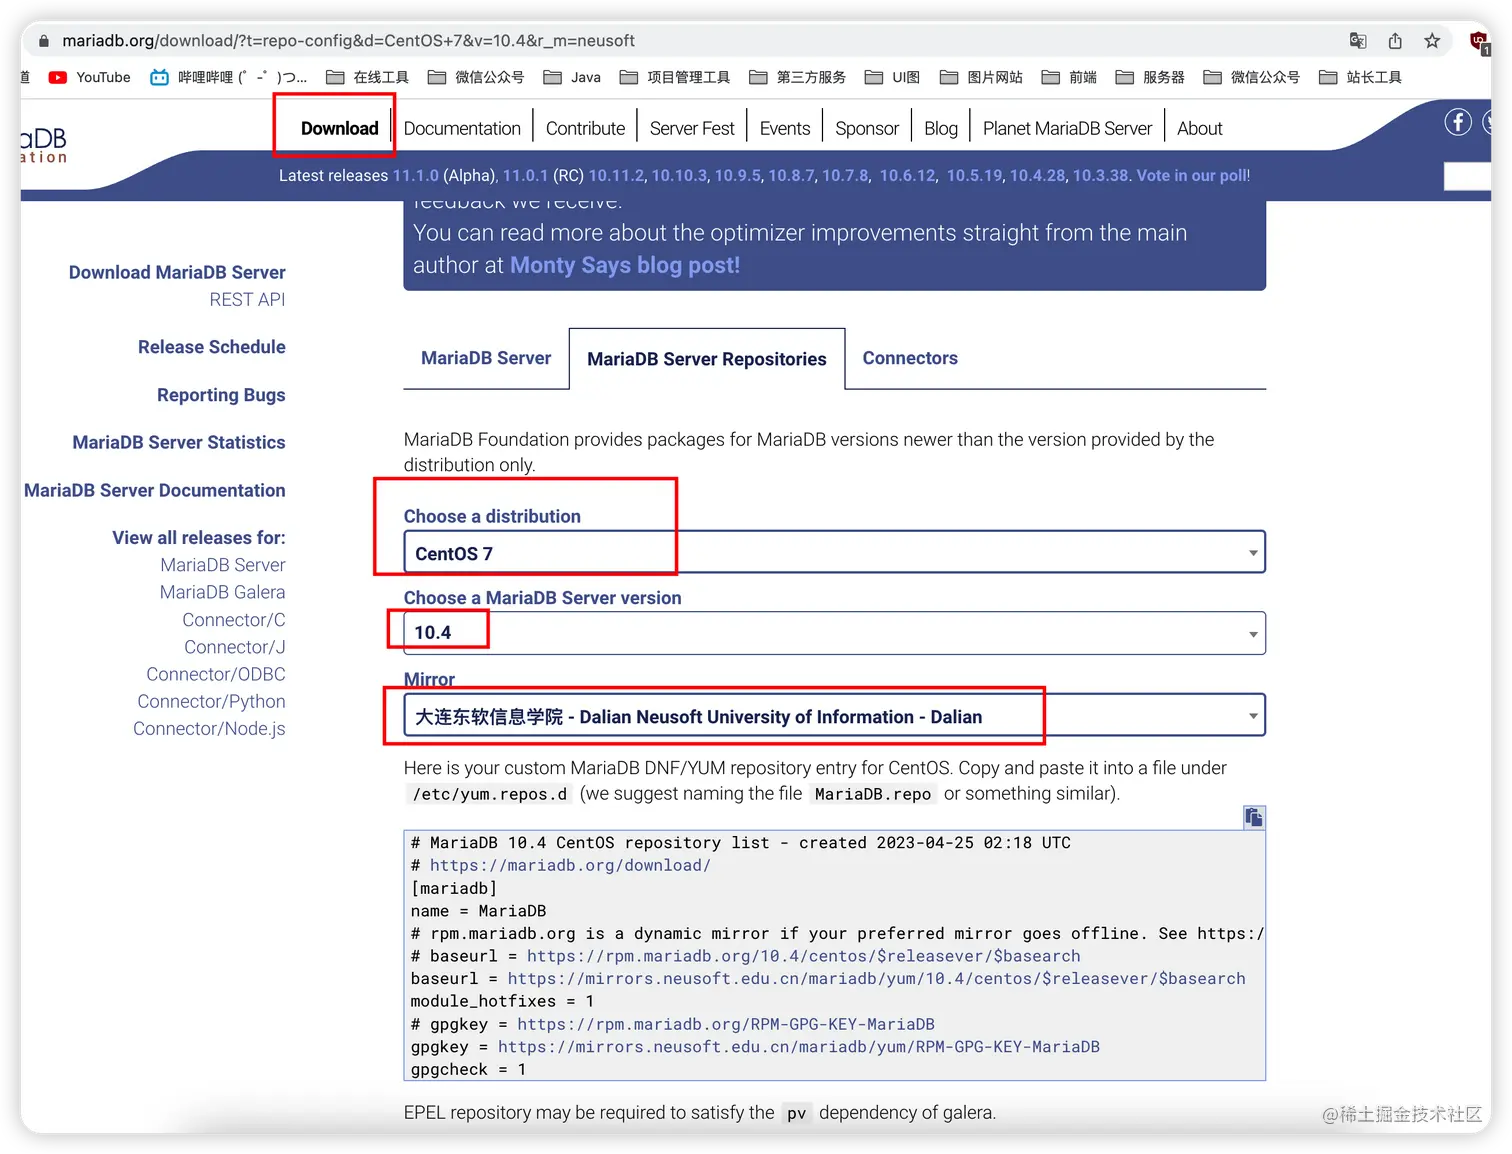
Task: Open the Contribute menu item
Action: point(585,128)
